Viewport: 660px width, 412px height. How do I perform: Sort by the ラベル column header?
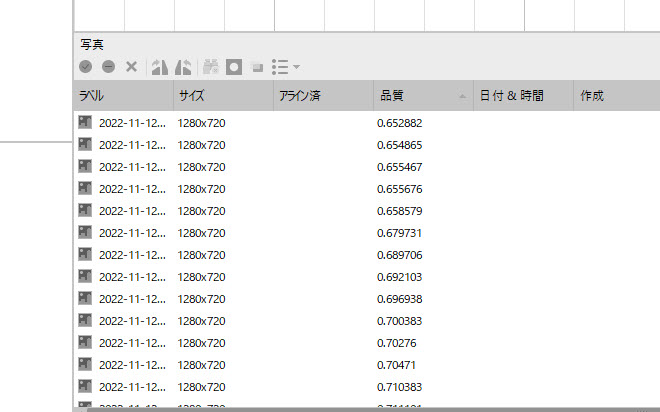[x=123, y=96]
